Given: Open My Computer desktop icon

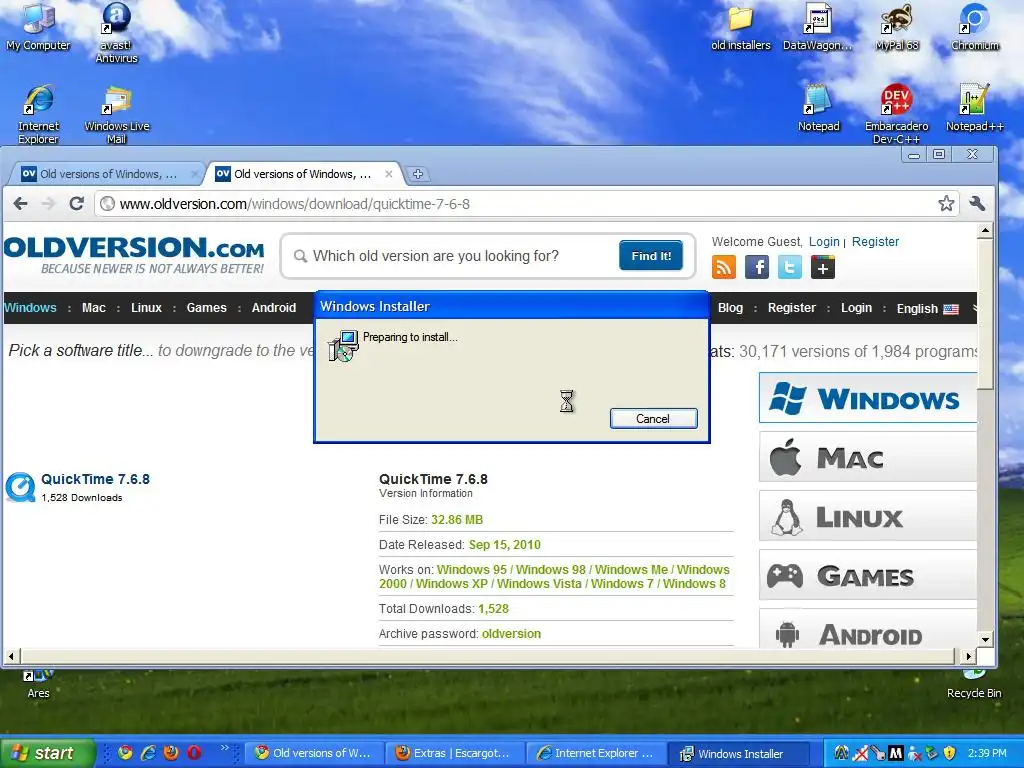Looking at the screenshot, I should (38, 26).
